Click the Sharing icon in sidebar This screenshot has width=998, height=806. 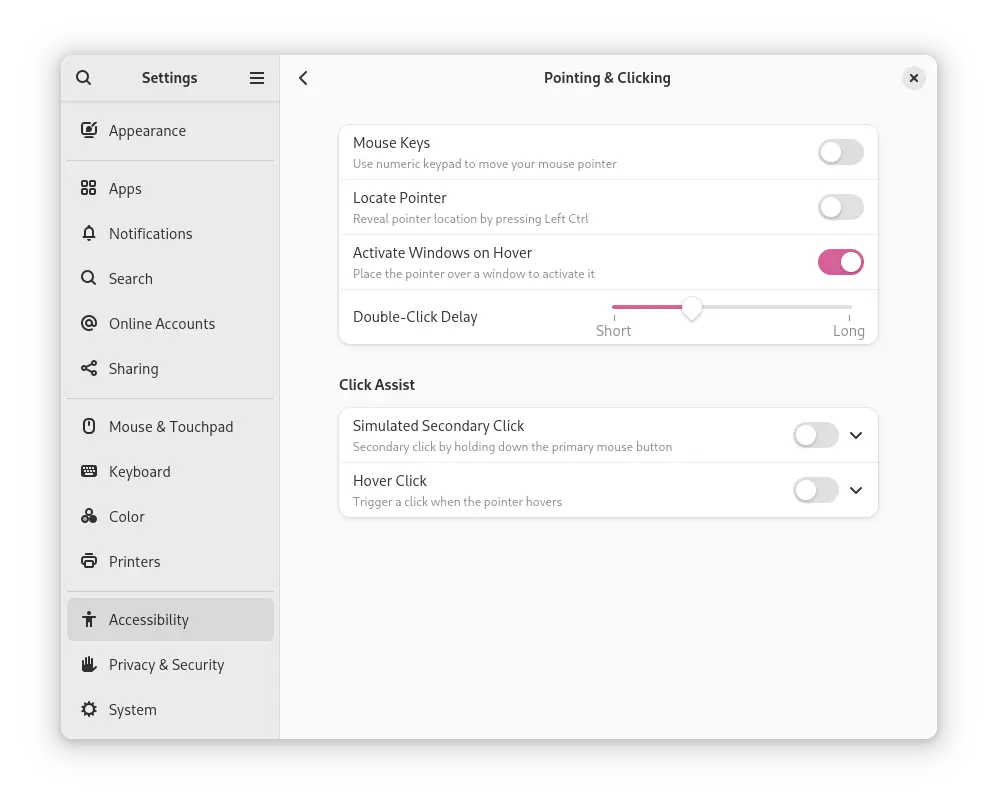pyautogui.click(x=89, y=369)
